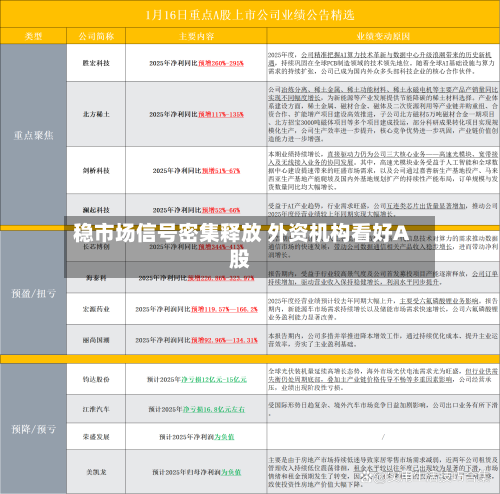
Task: Click company name 北方稀土
Action: (96, 114)
